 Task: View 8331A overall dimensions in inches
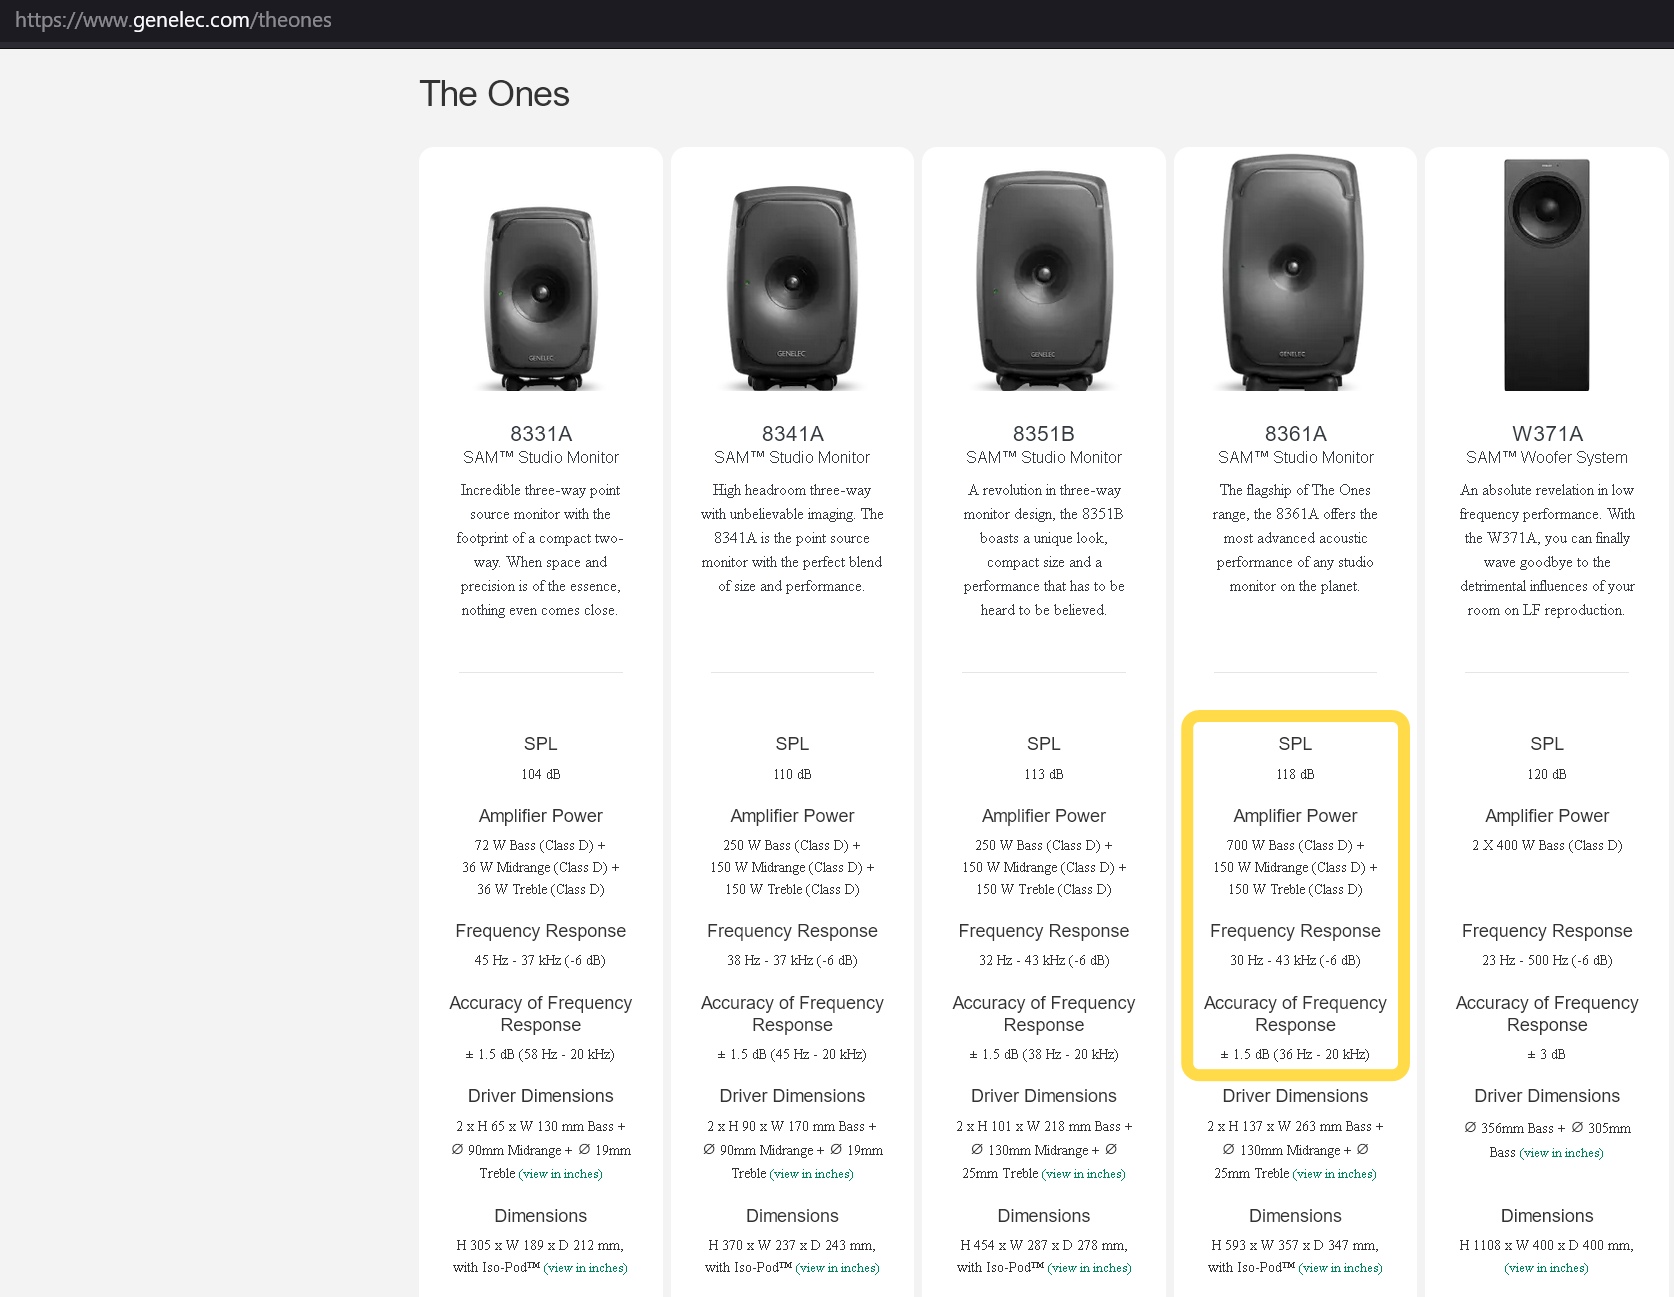pos(585,1268)
